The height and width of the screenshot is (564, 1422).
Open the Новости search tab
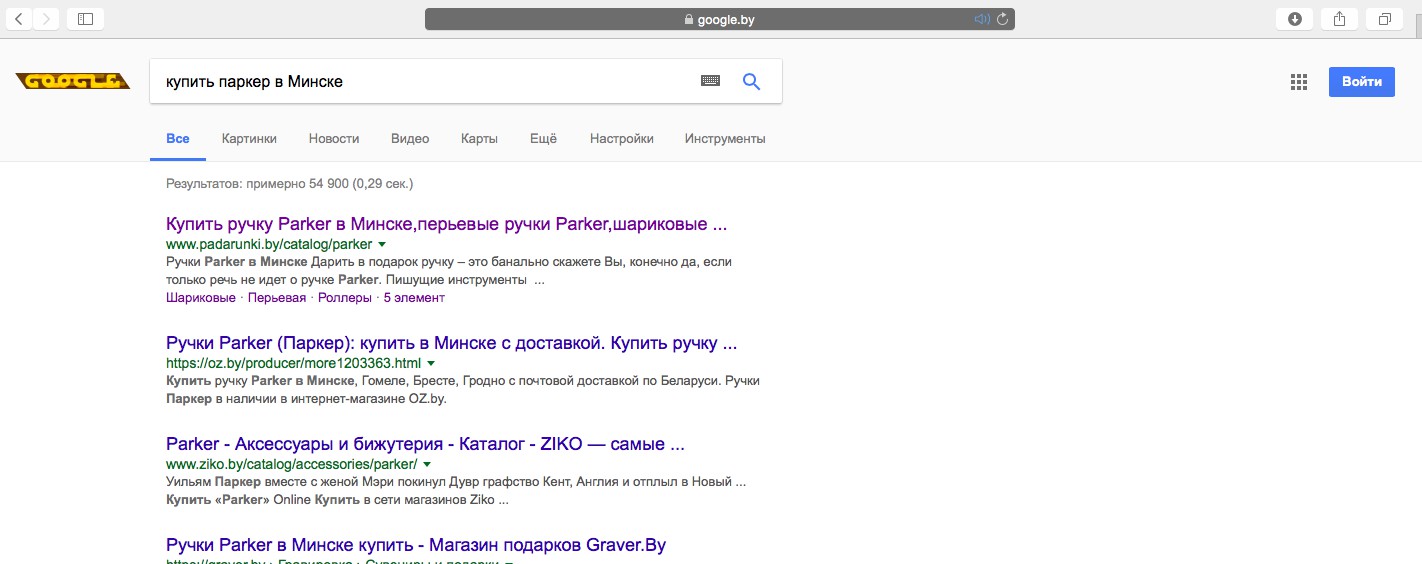[334, 139]
